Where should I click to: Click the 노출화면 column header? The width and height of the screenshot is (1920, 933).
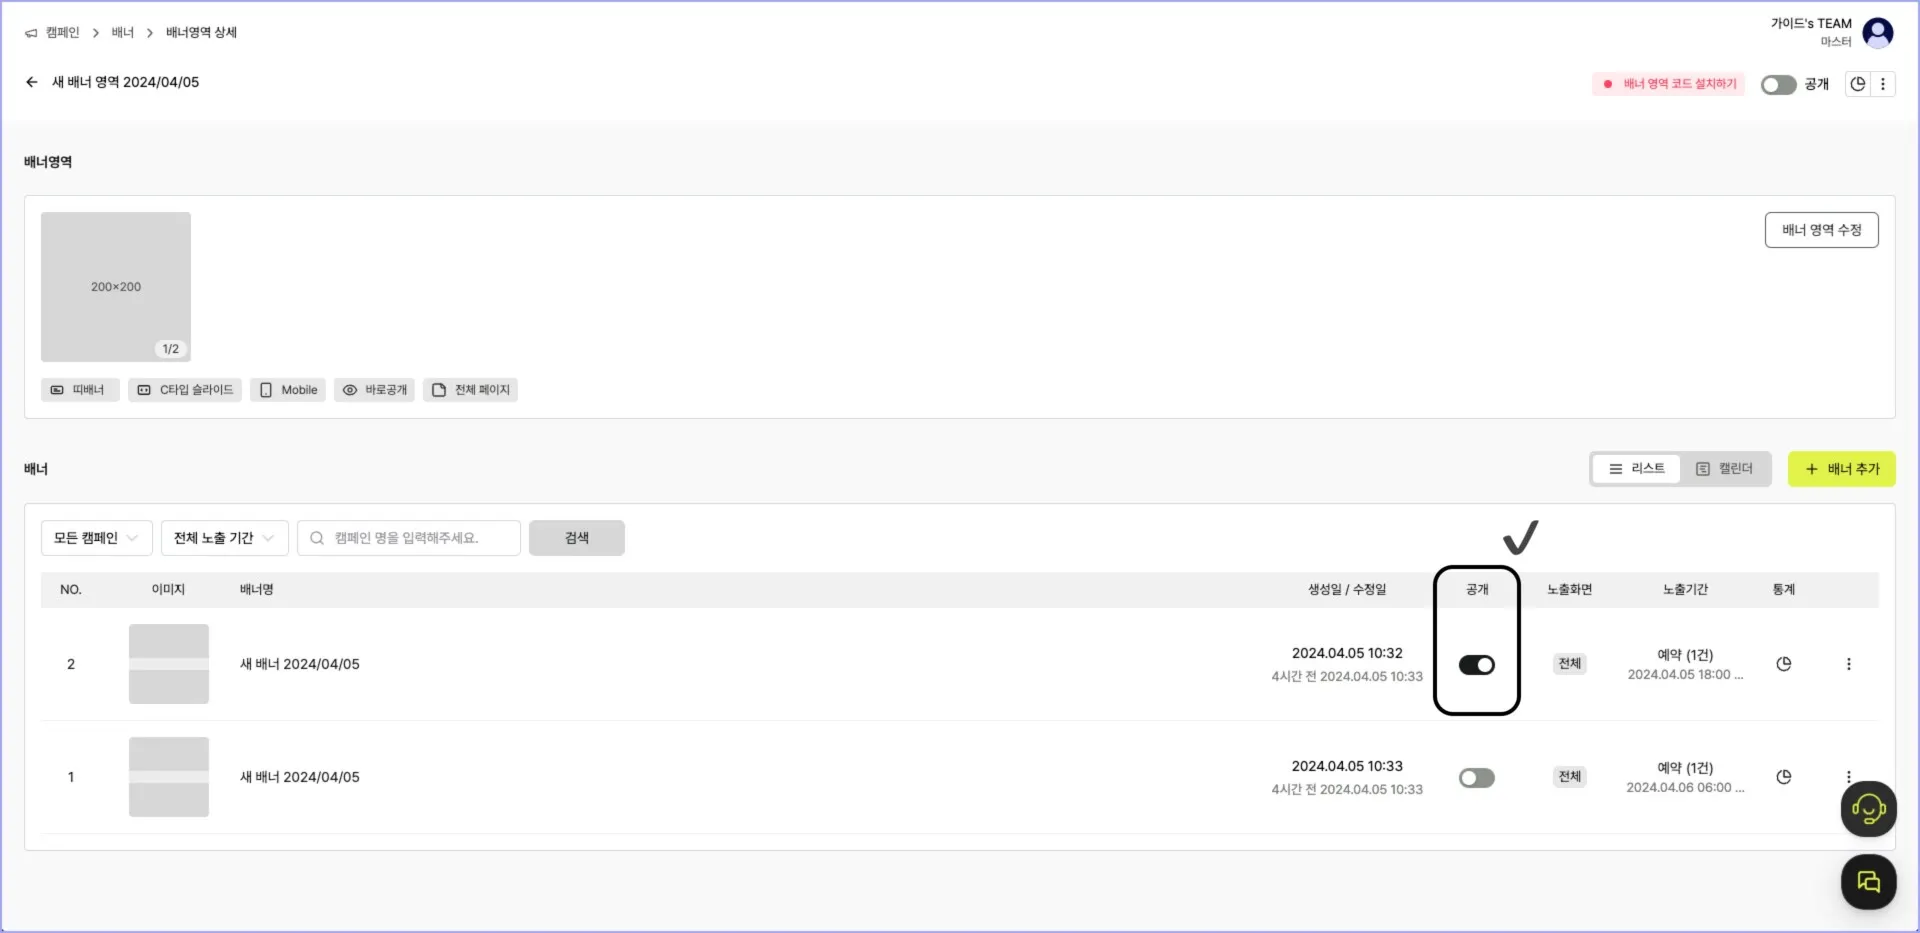(x=1570, y=590)
